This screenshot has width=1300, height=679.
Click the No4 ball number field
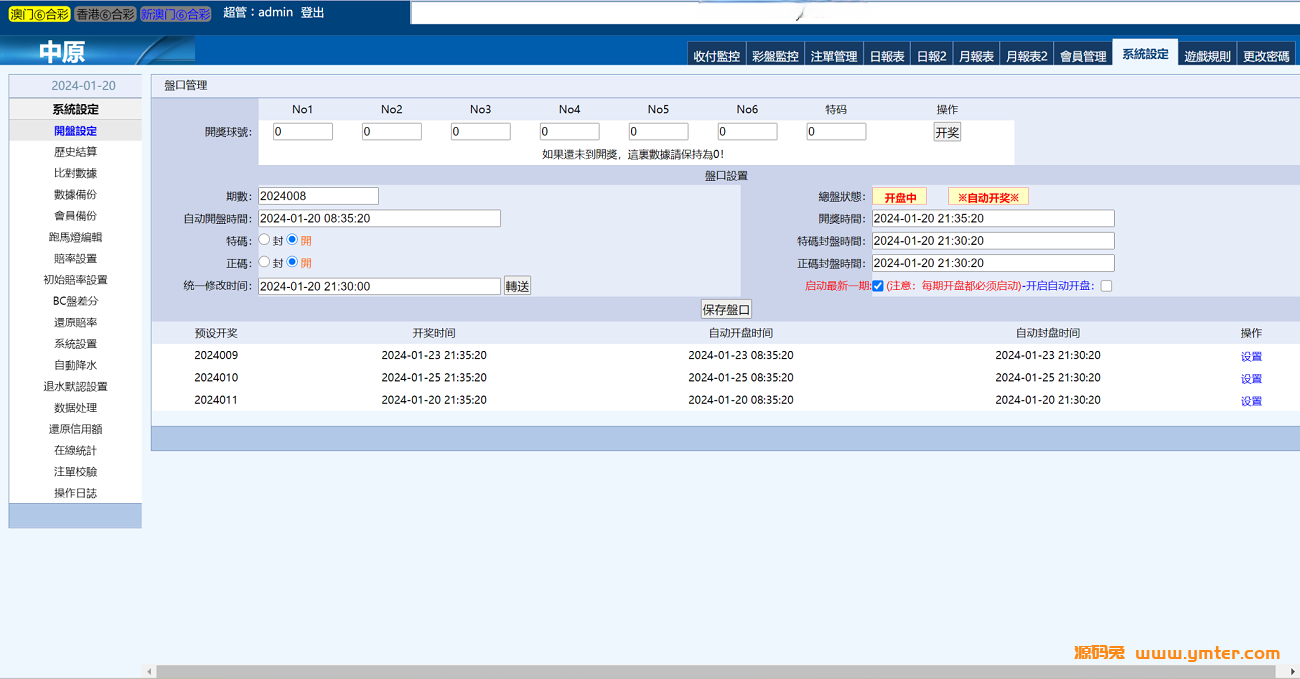570,132
